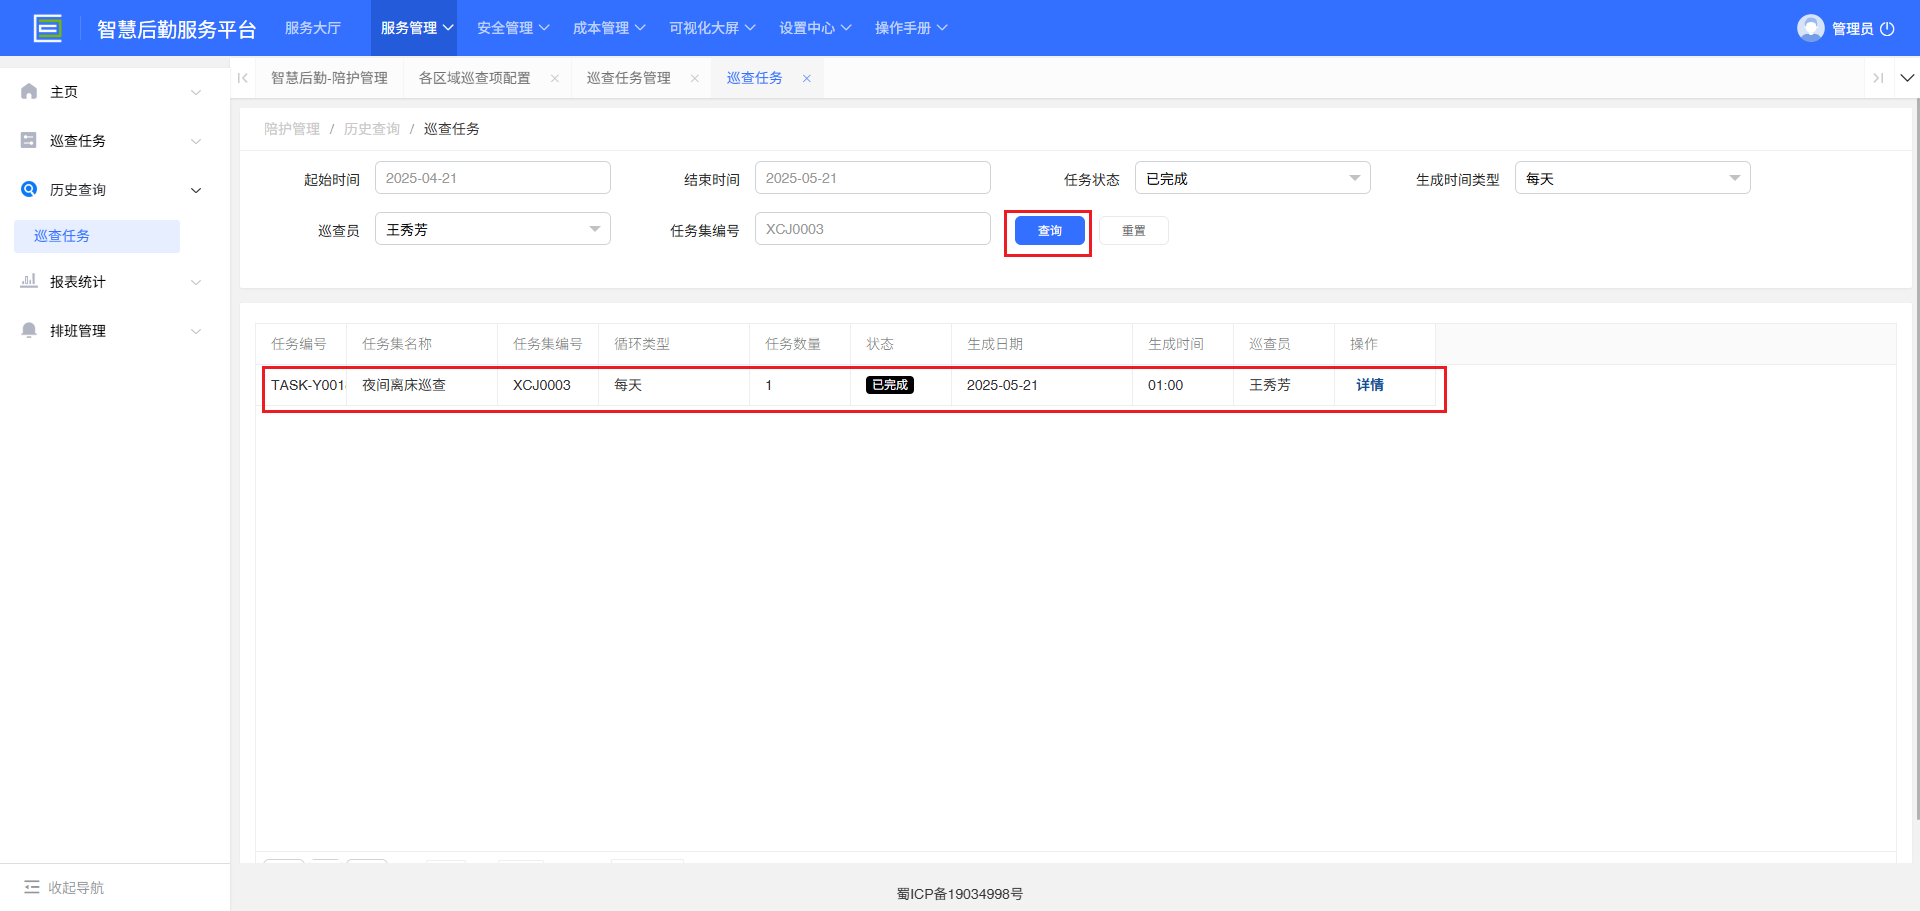The image size is (1920, 911).
Task: Click the 报表统计 chart icon
Action: (29, 281)
